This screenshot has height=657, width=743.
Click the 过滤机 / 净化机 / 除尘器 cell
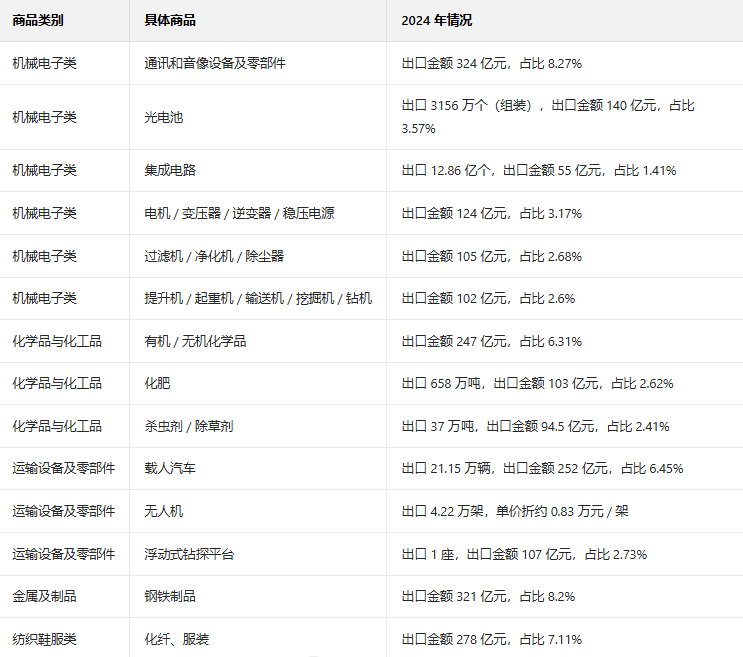point(214,256)
